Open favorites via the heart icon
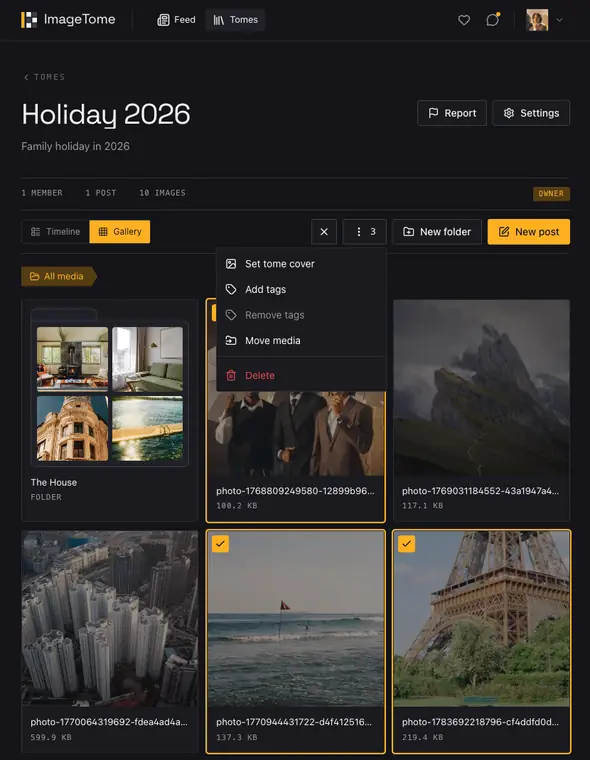The image size is (590, 760). [464, 20]
